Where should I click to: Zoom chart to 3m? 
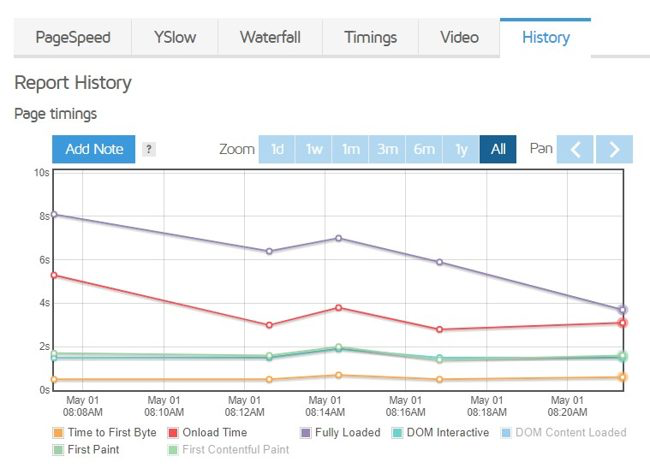[x=387, y=149]
